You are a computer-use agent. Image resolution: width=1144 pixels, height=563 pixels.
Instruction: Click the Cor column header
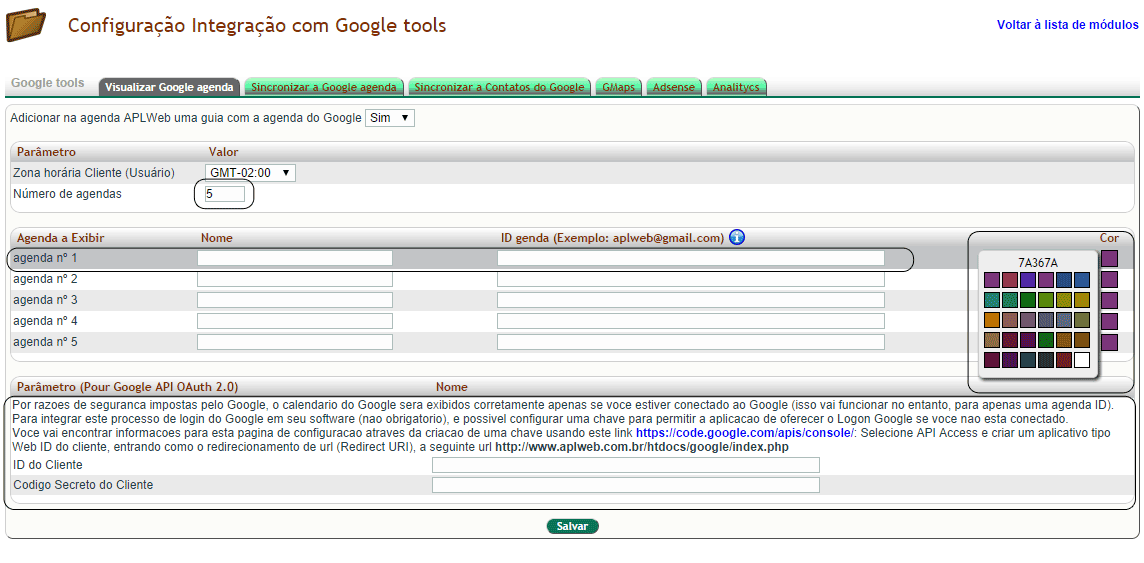1109,237
